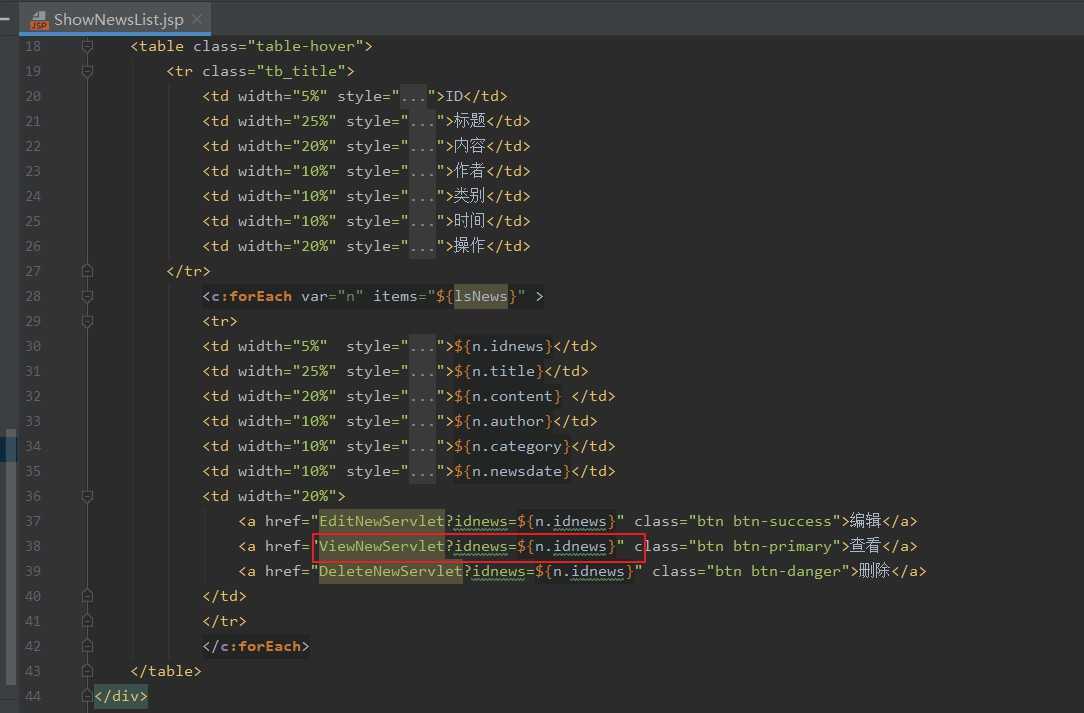Toggle the fold marker at line 27
The width and height of the screenshot is (1084, 713).
pyautogui.click(x=87, y=271)
